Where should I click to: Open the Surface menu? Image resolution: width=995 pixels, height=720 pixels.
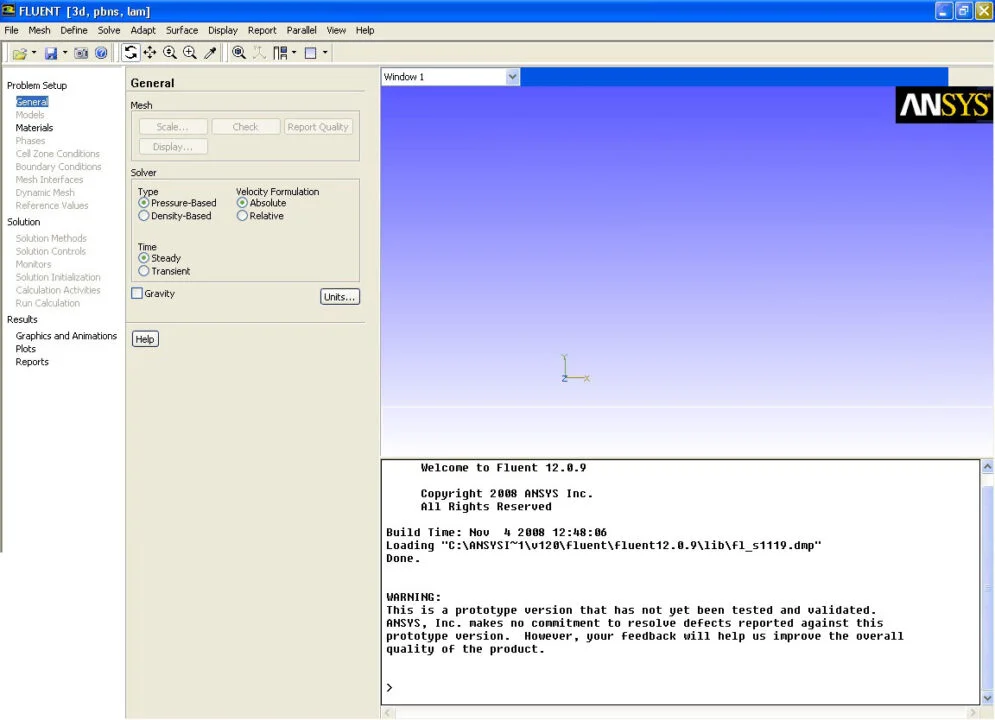[182, 30]
